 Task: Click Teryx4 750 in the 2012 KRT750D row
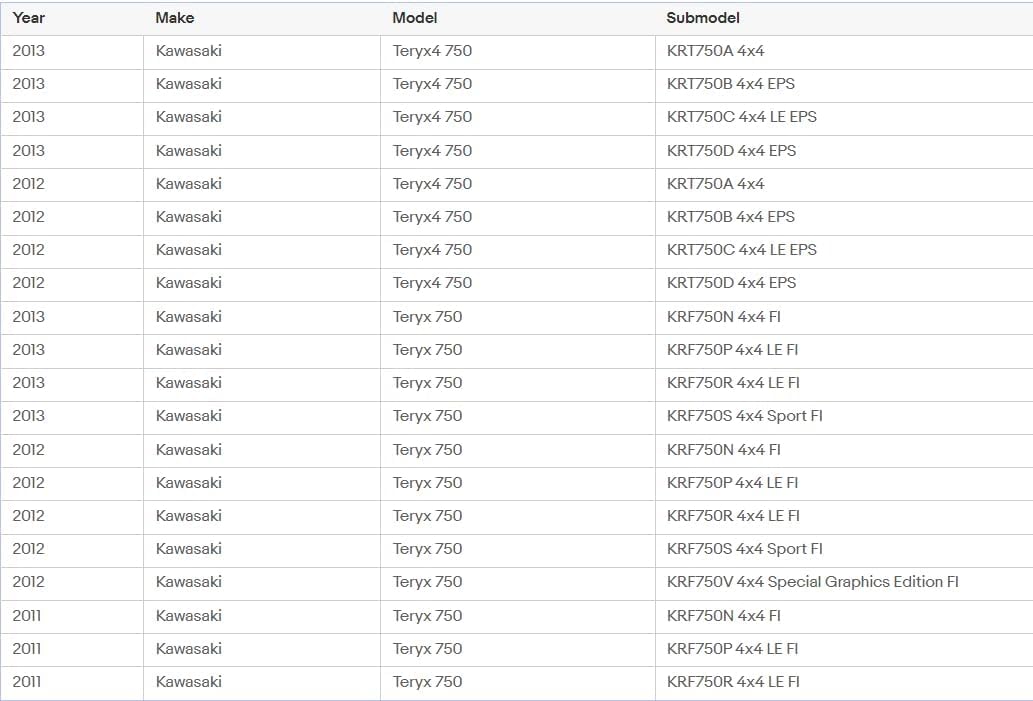(x=432, y=283)
